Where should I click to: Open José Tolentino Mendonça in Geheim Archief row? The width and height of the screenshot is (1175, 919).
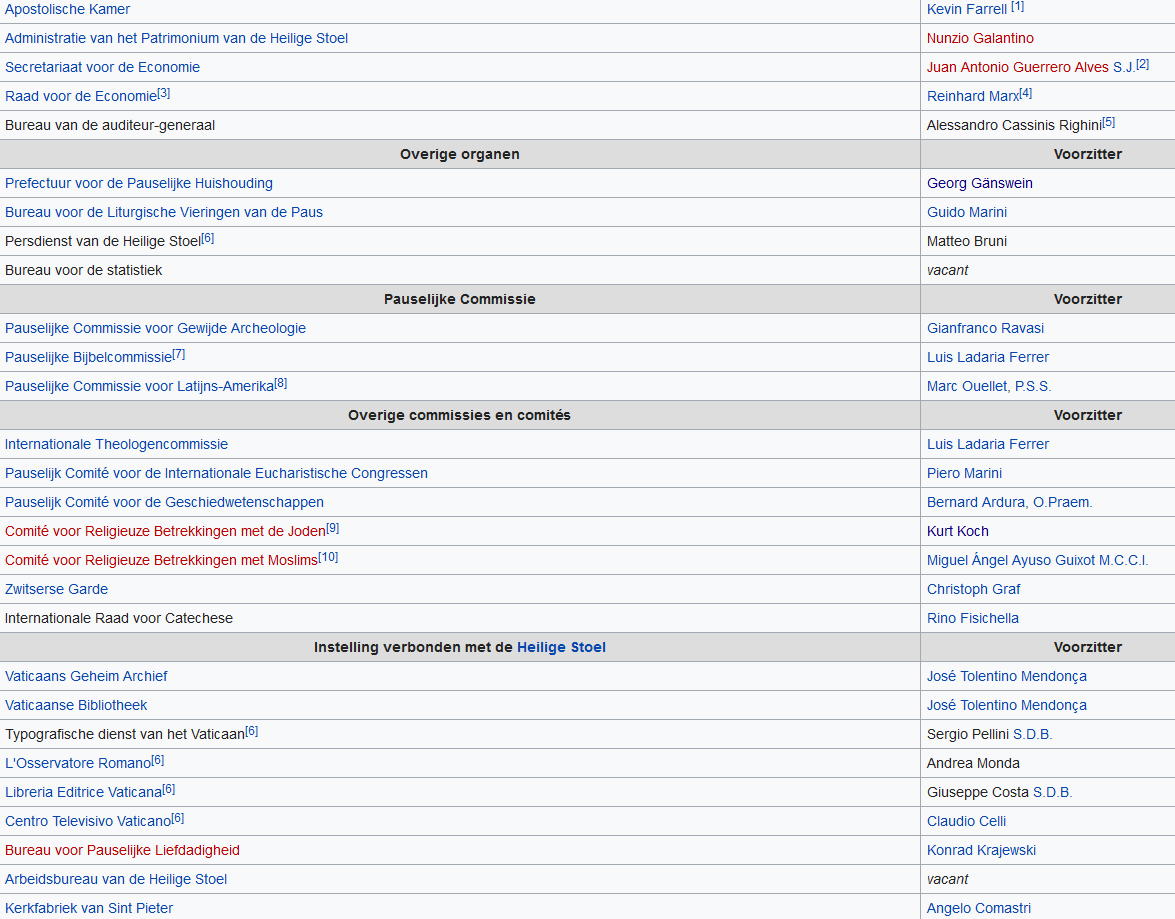pos(1006,676)
